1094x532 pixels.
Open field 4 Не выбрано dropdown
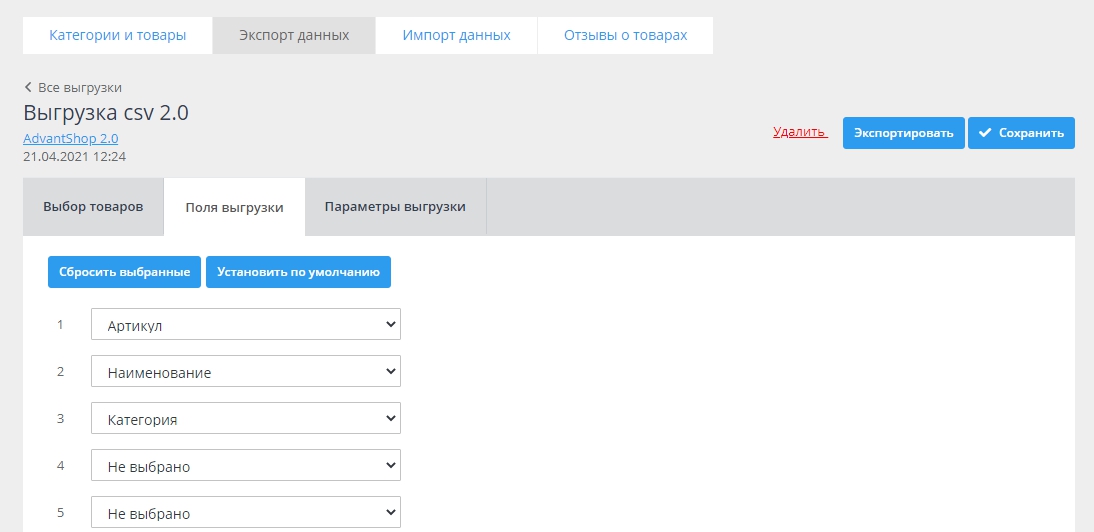pyautogui.click(x=245, y=466)
